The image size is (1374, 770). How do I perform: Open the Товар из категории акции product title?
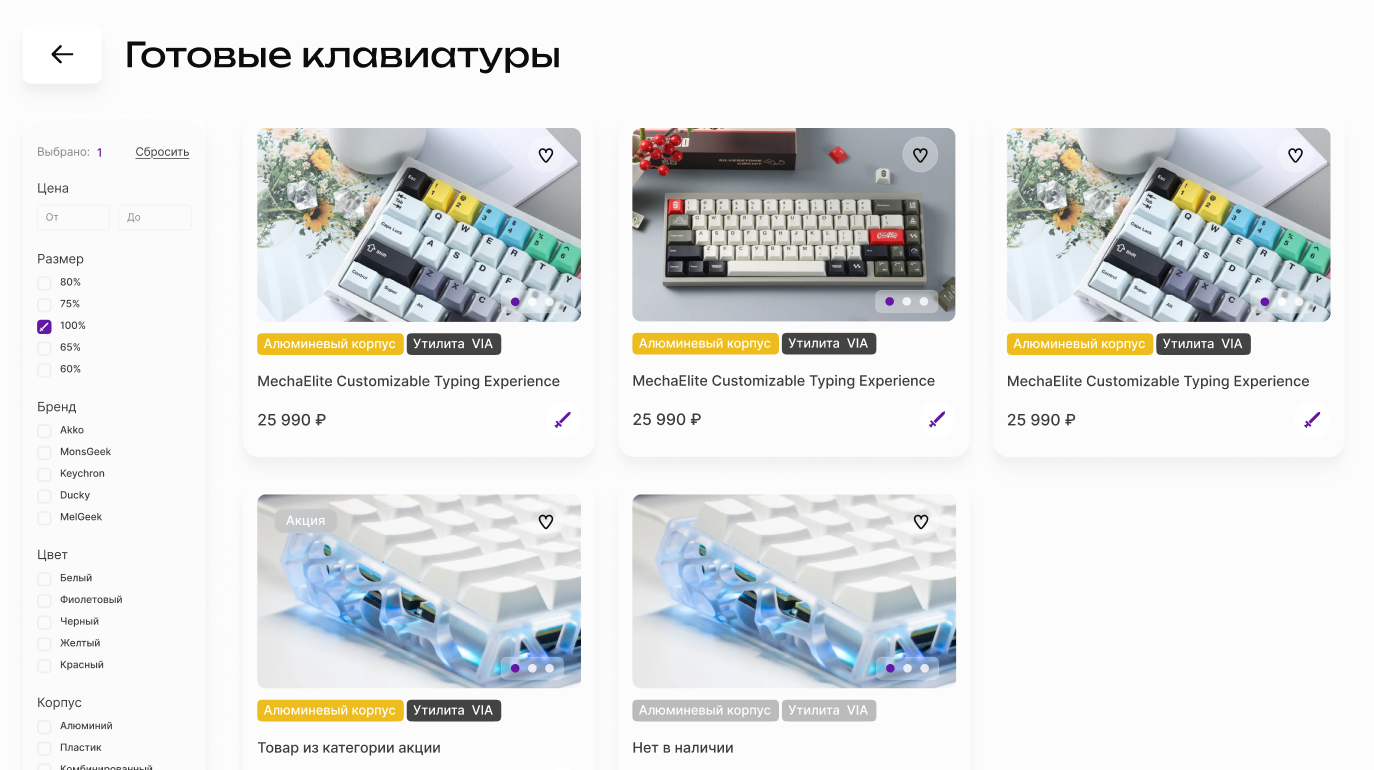(349, 748)
